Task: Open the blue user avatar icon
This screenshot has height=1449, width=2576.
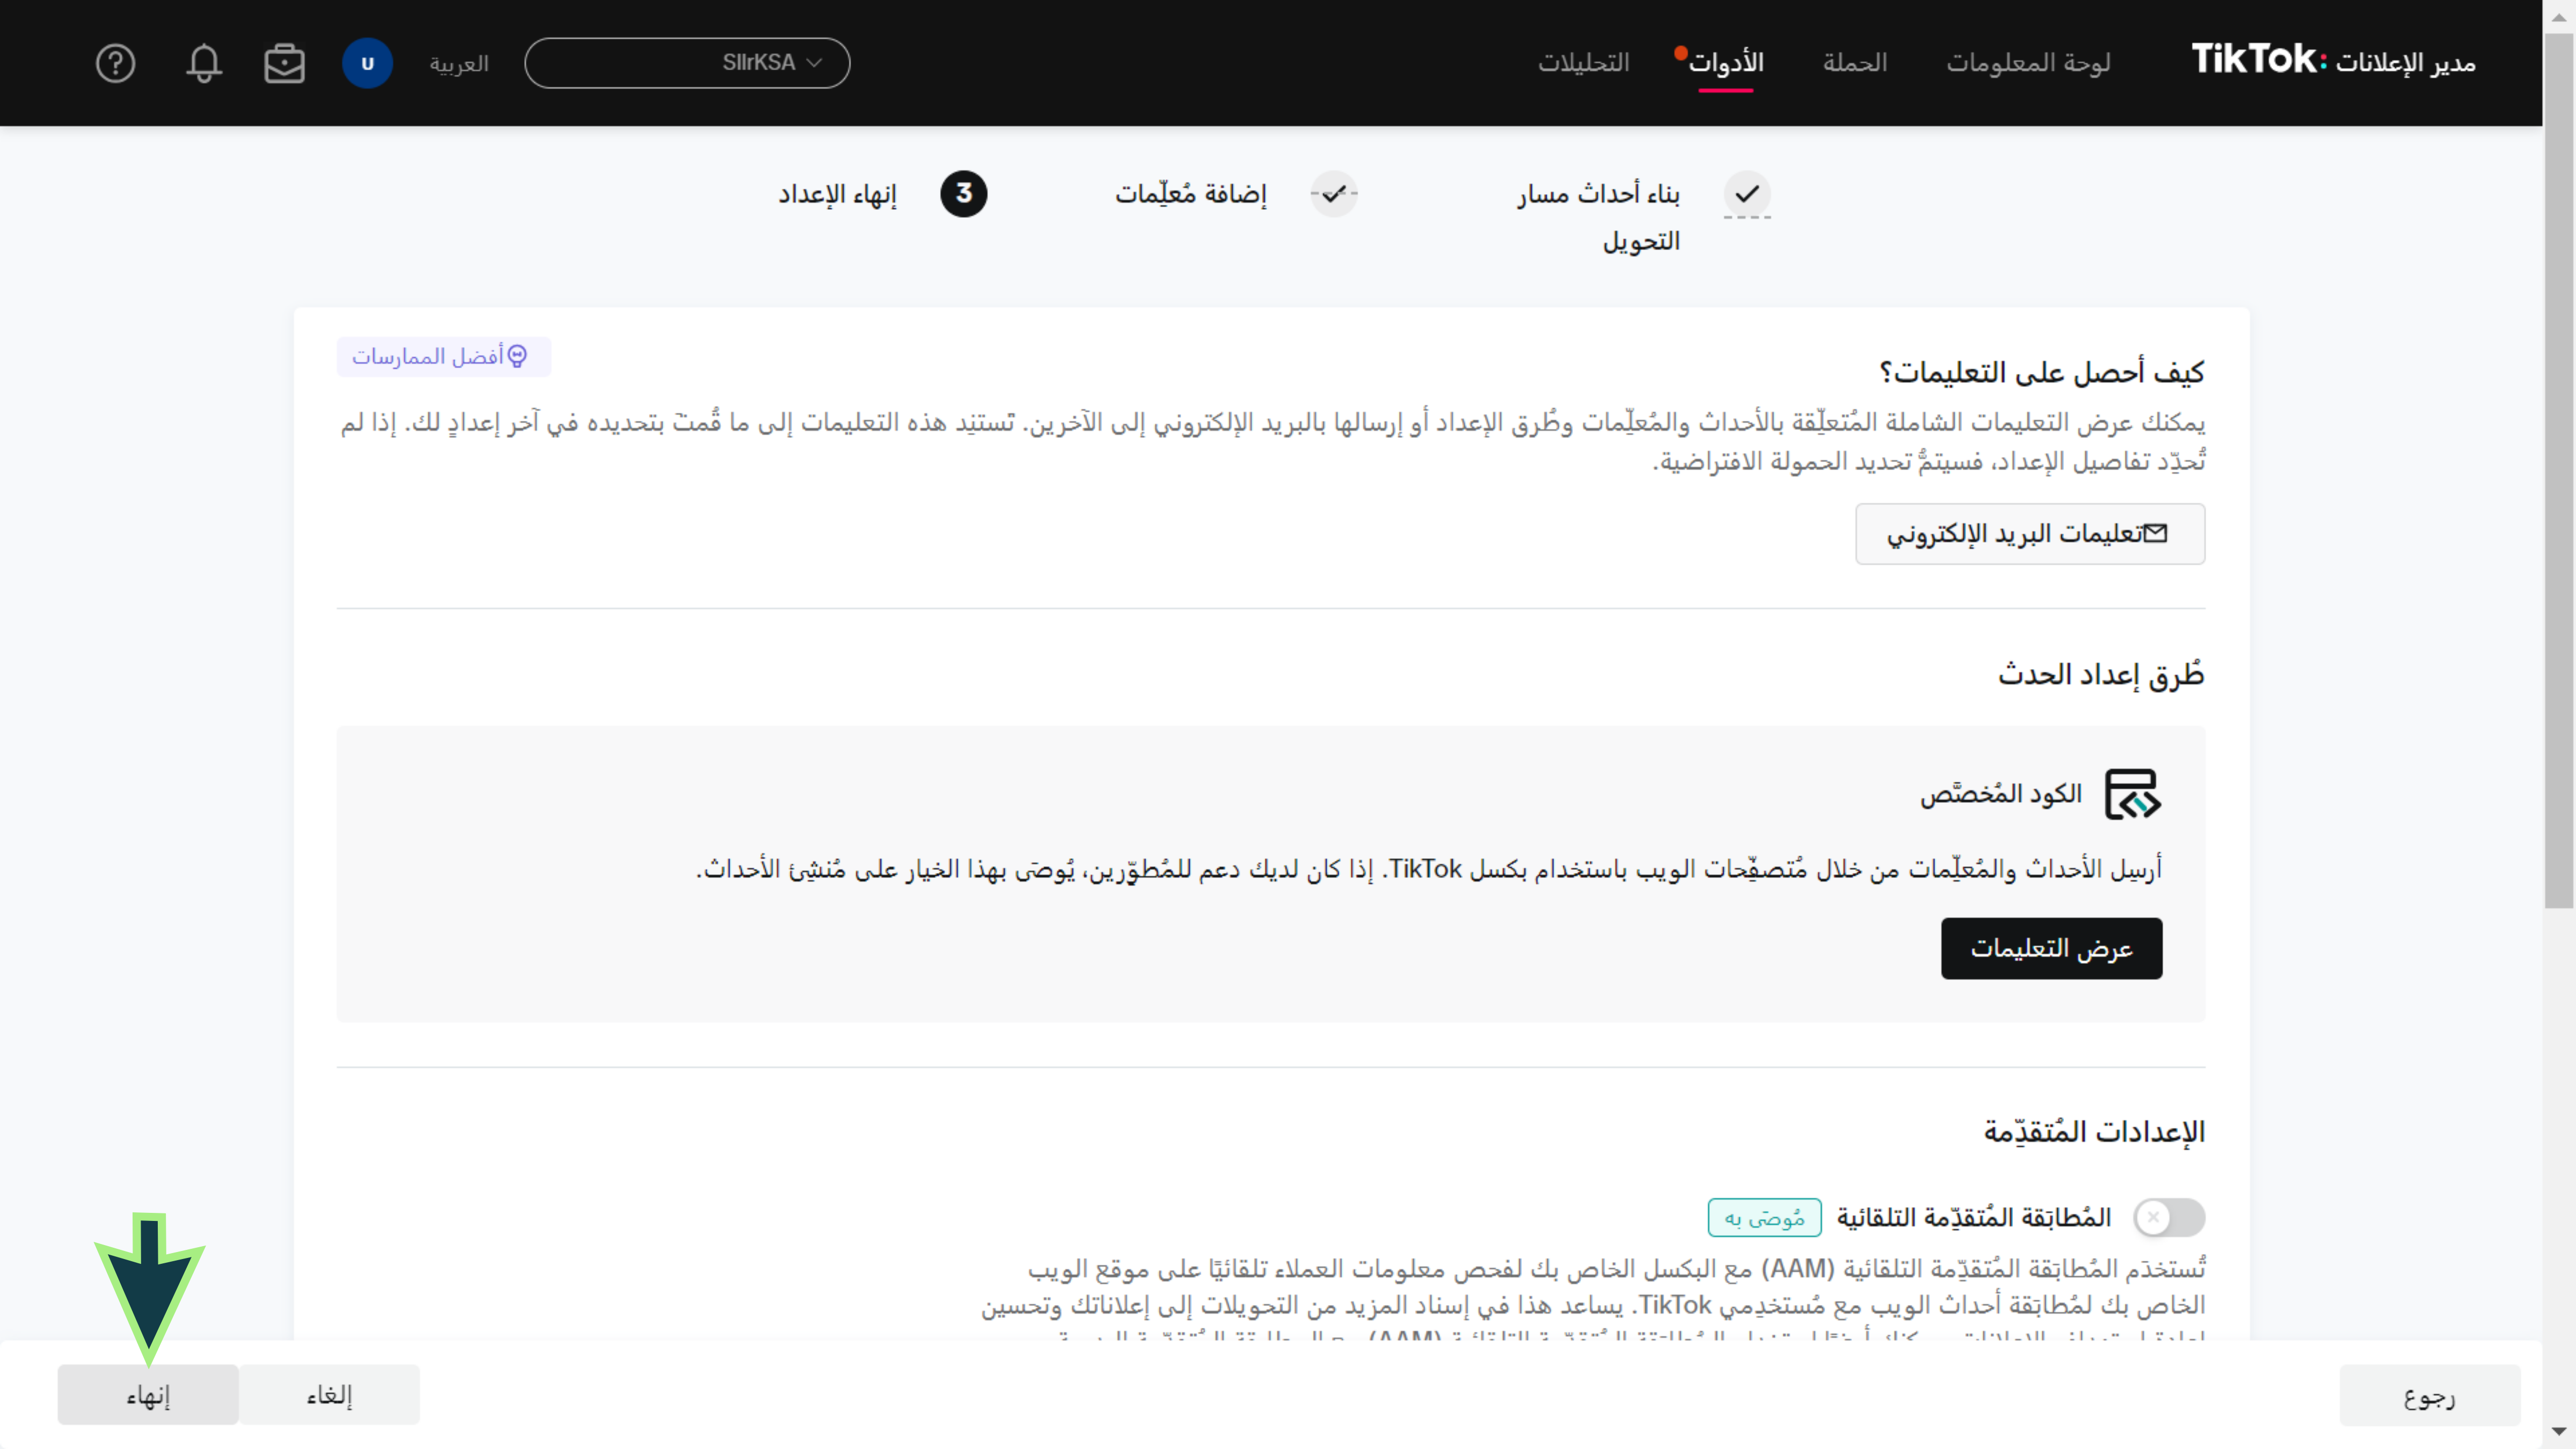Action: point(367,63)
